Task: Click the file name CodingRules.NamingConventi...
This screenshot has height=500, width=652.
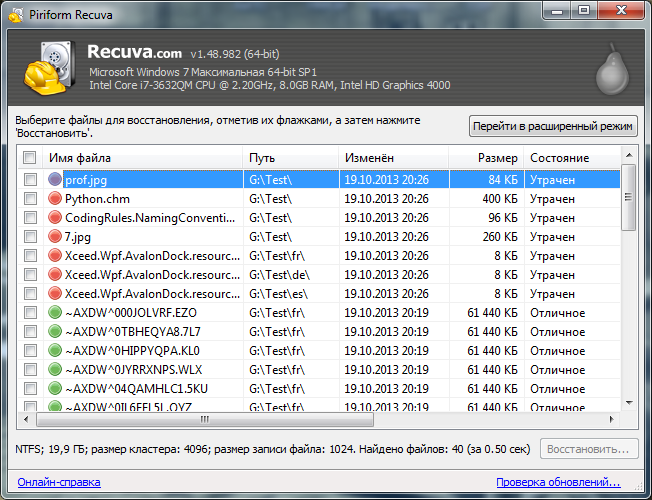Action: coord(150,218)
